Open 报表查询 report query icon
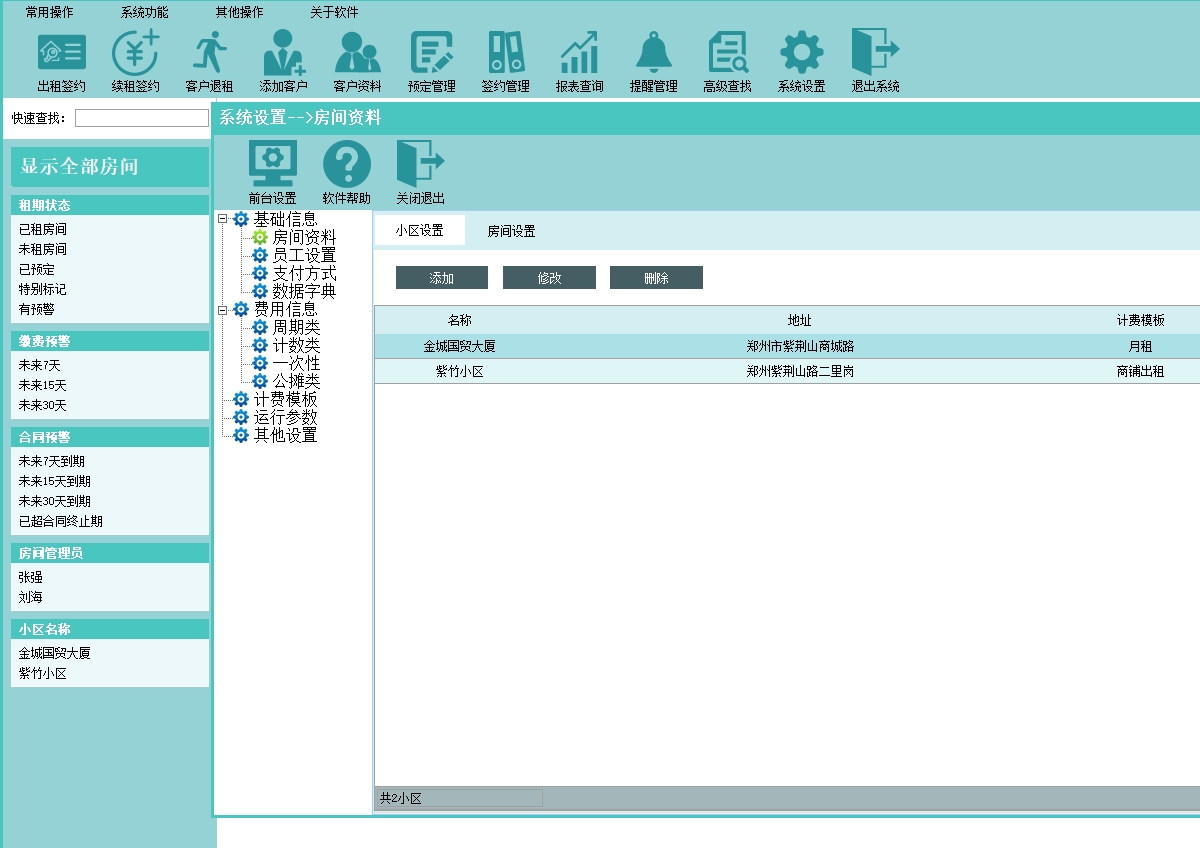Image resolution: width=1200 pixels, height=848 pixels. tap(579, 53)
